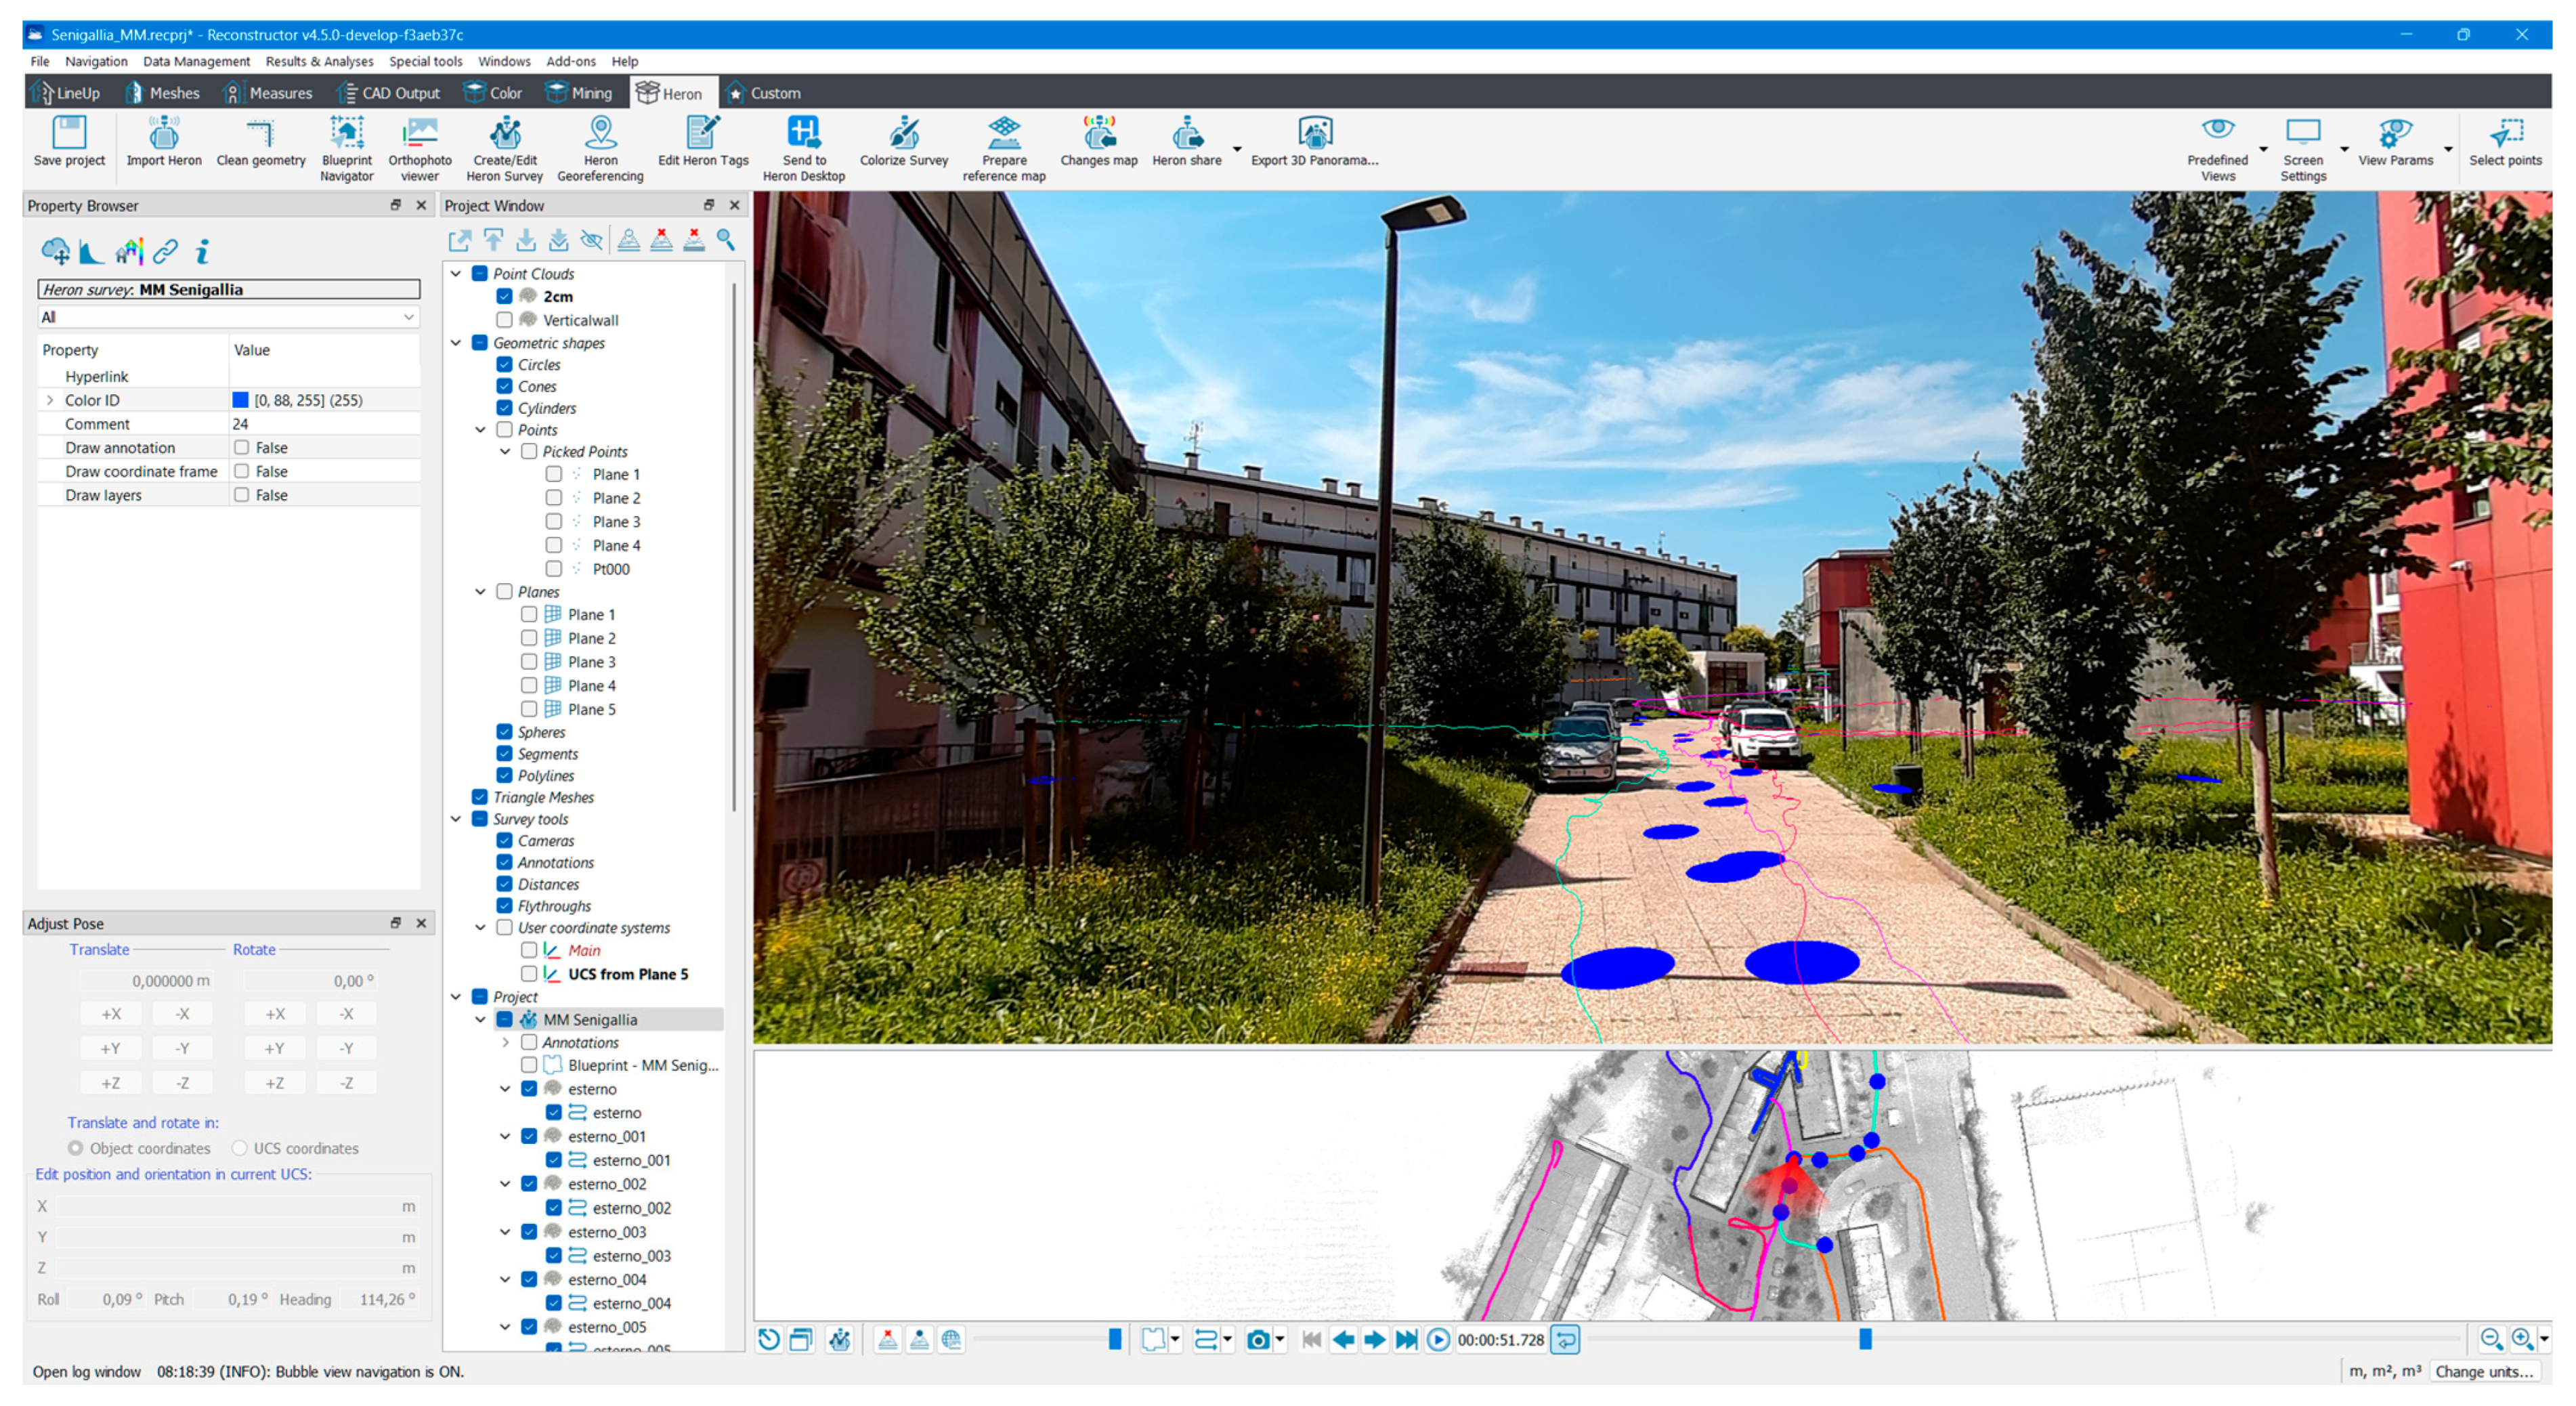Open Heron Georeferencing tool
This screenshot has height=1406, width=2576.
[x=600, y=133]
